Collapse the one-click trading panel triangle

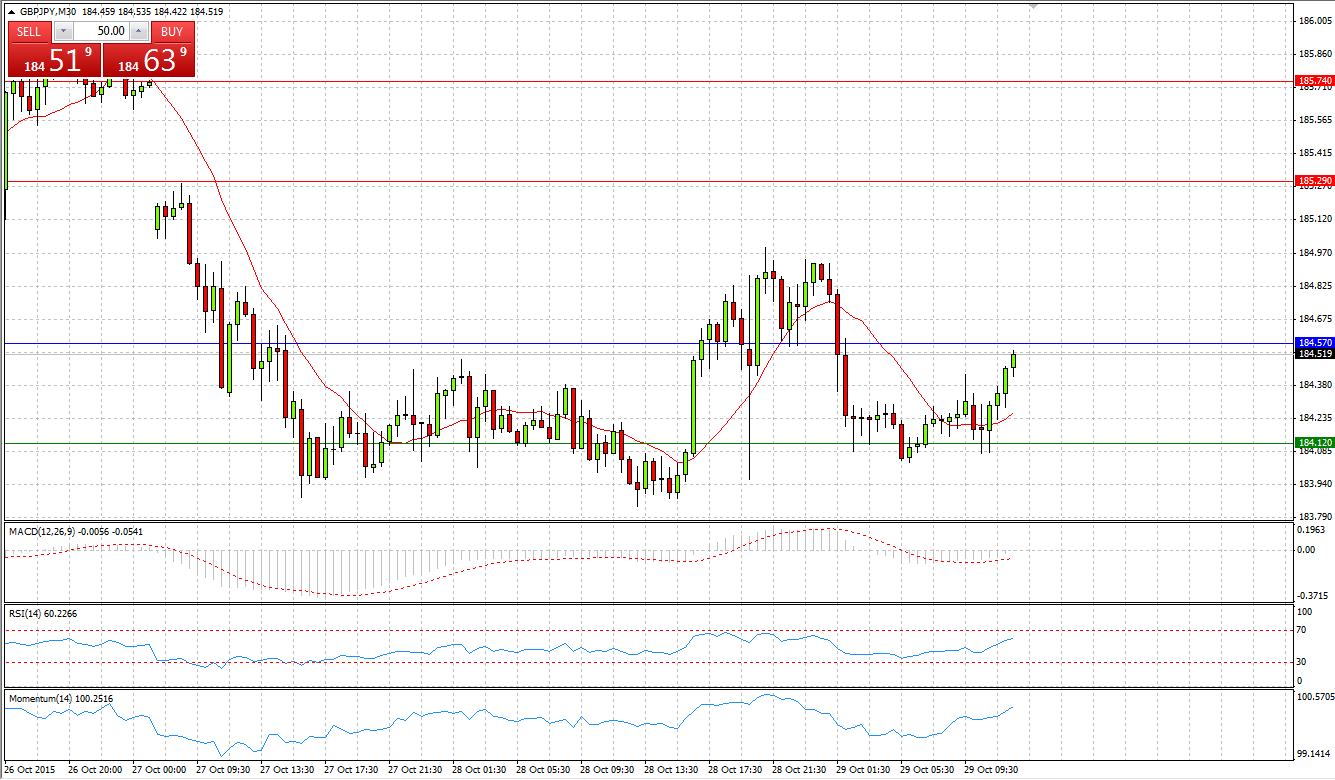pyautogui.click(x=11, y=11)
